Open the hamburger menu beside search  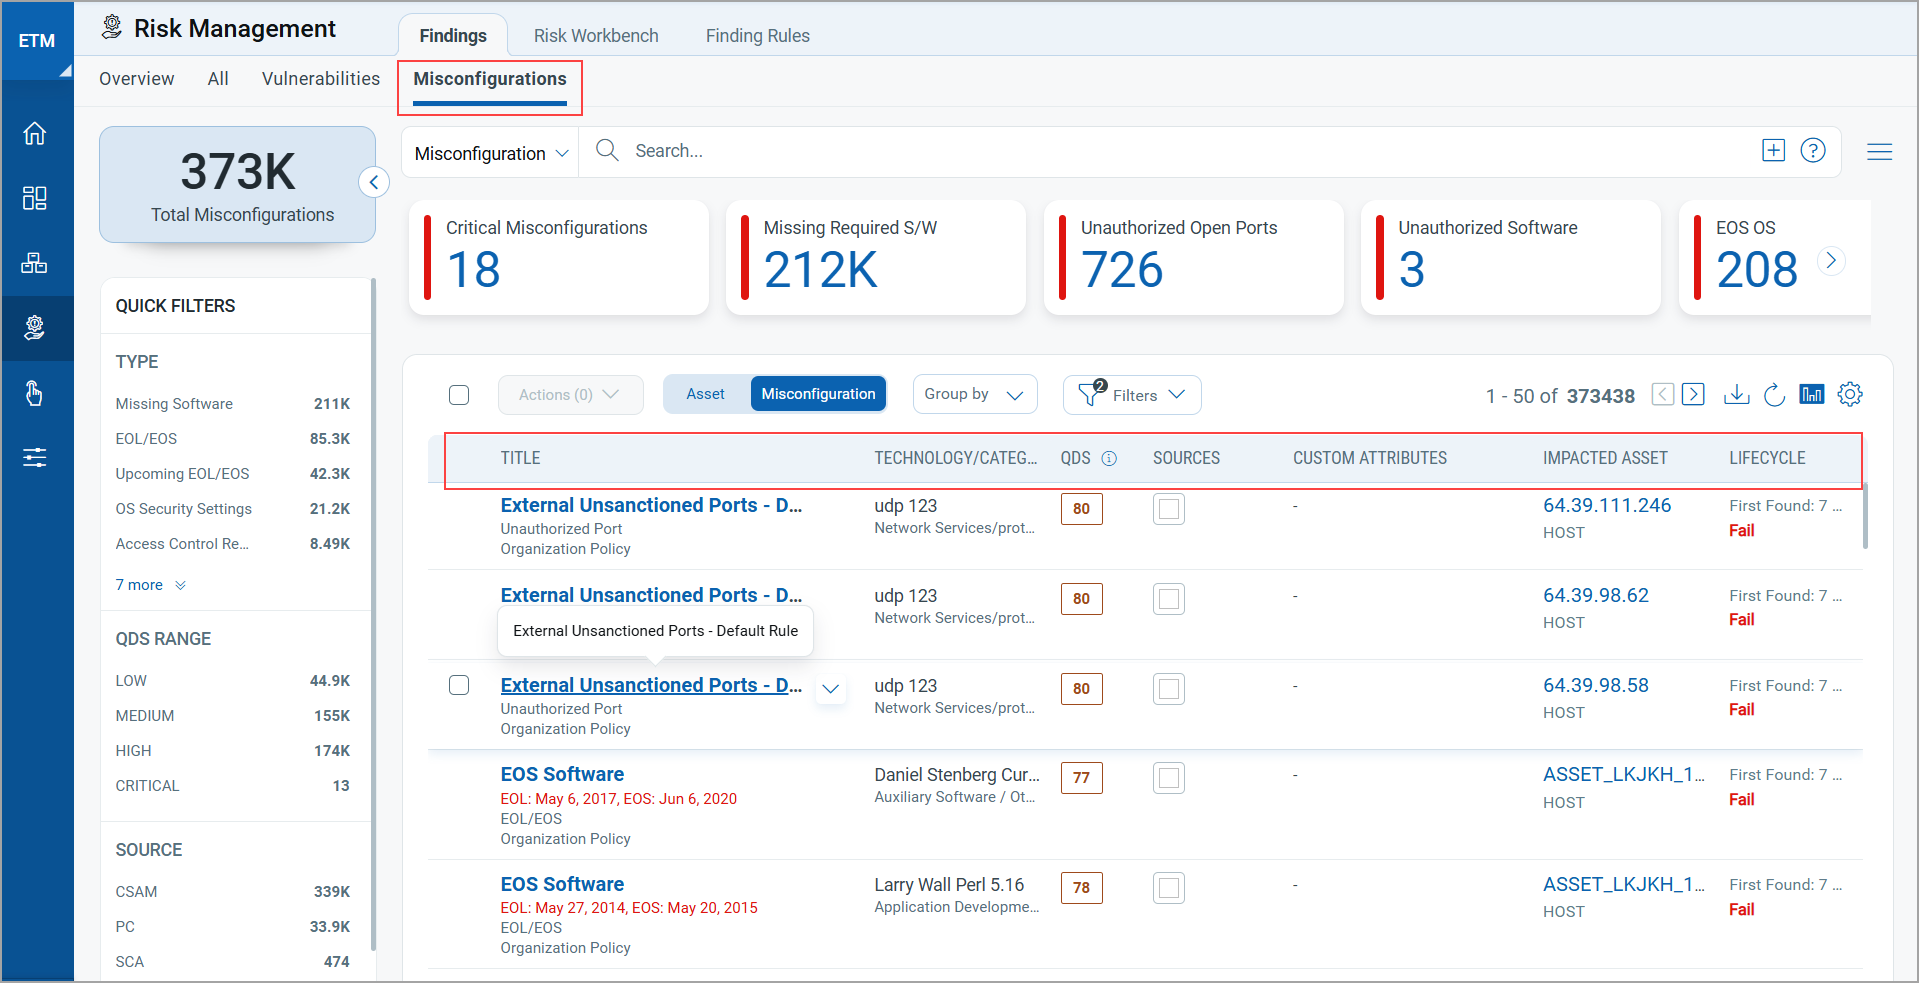coord(1879,152)
